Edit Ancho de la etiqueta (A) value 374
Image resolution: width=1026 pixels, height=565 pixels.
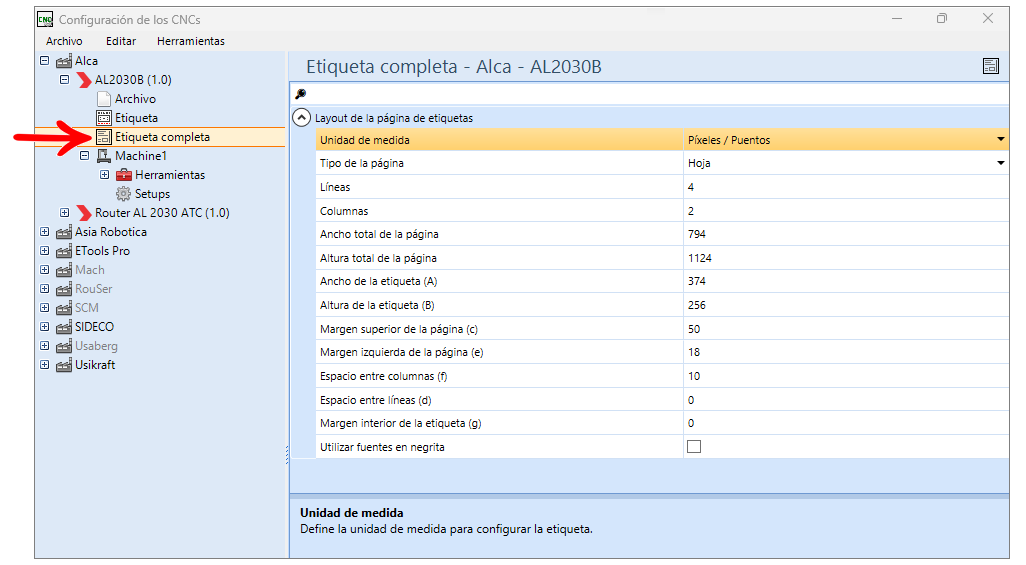[x=845, y=282]
